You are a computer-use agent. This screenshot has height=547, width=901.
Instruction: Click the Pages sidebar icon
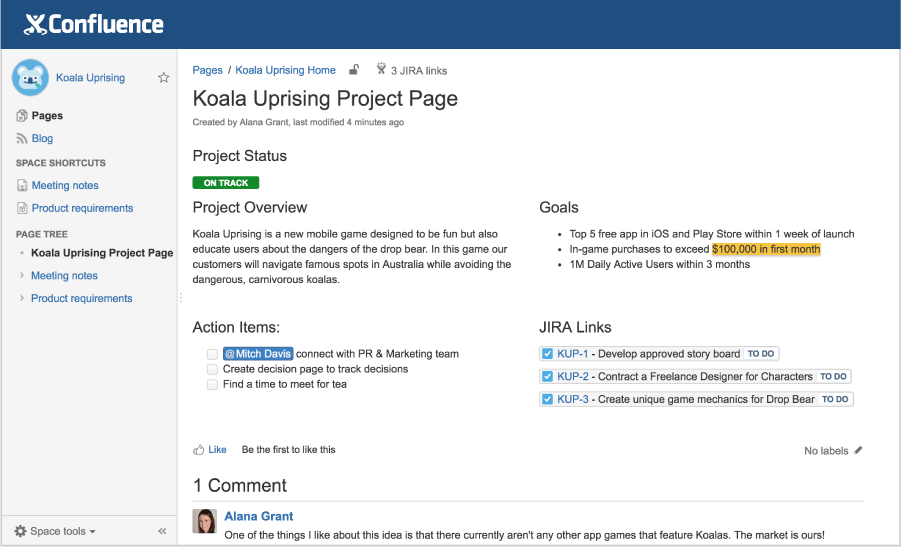click(22, 115)
